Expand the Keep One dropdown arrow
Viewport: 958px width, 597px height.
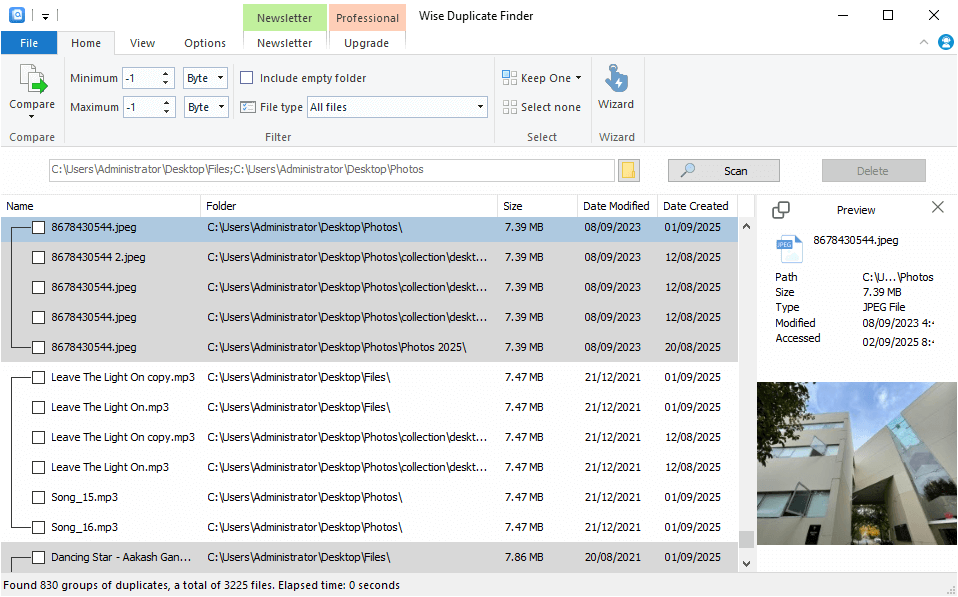[578, 78]
